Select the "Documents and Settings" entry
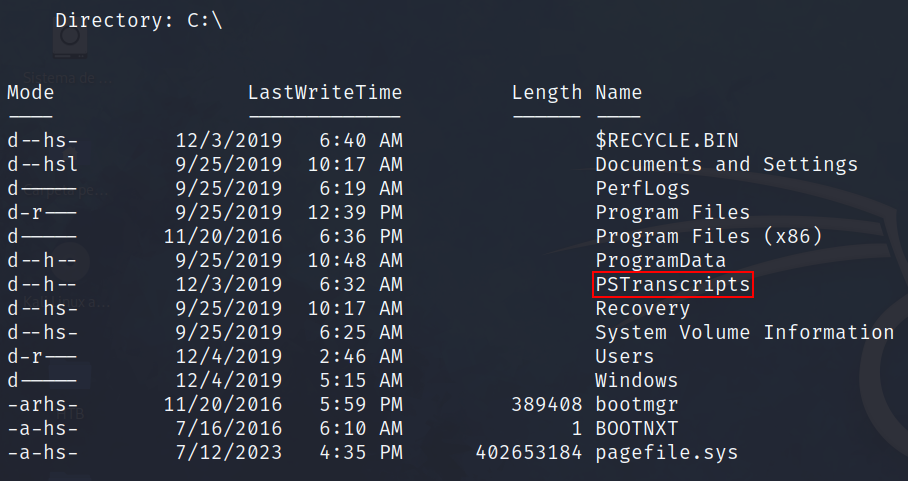This screenshot has width=908, height=481. coord(726,164)
